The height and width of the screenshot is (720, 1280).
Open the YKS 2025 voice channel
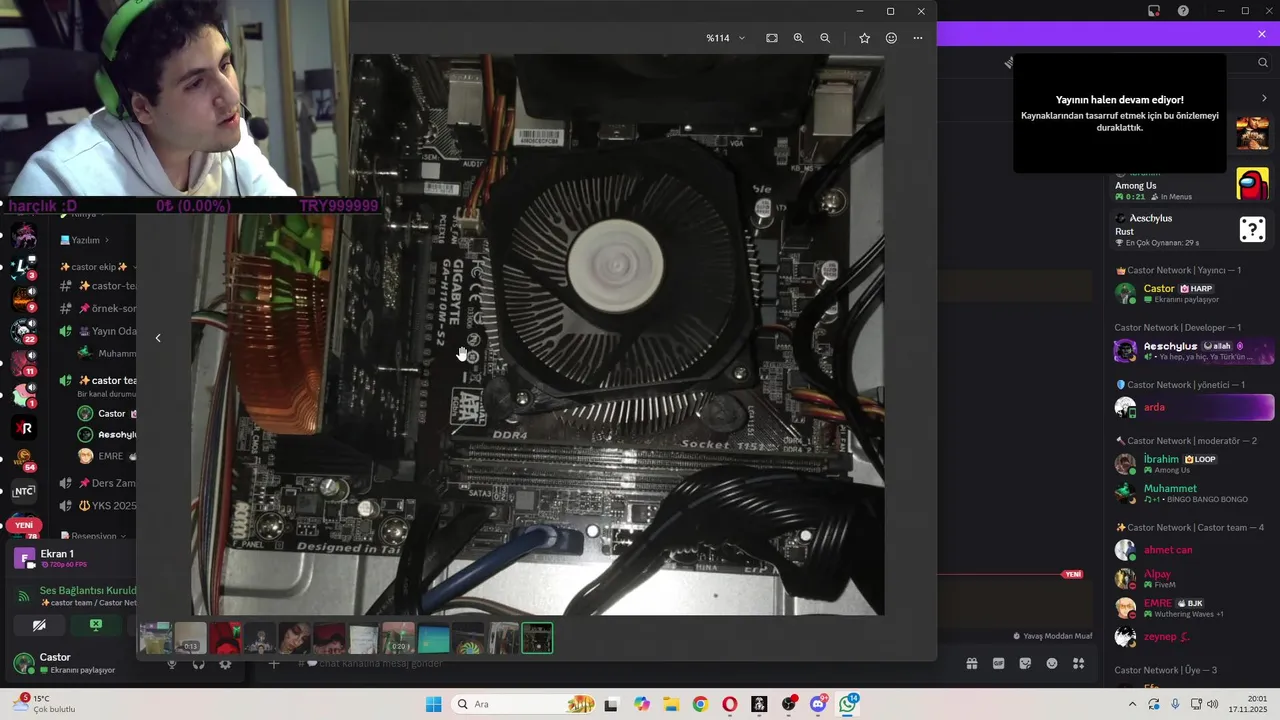(98, 505)
